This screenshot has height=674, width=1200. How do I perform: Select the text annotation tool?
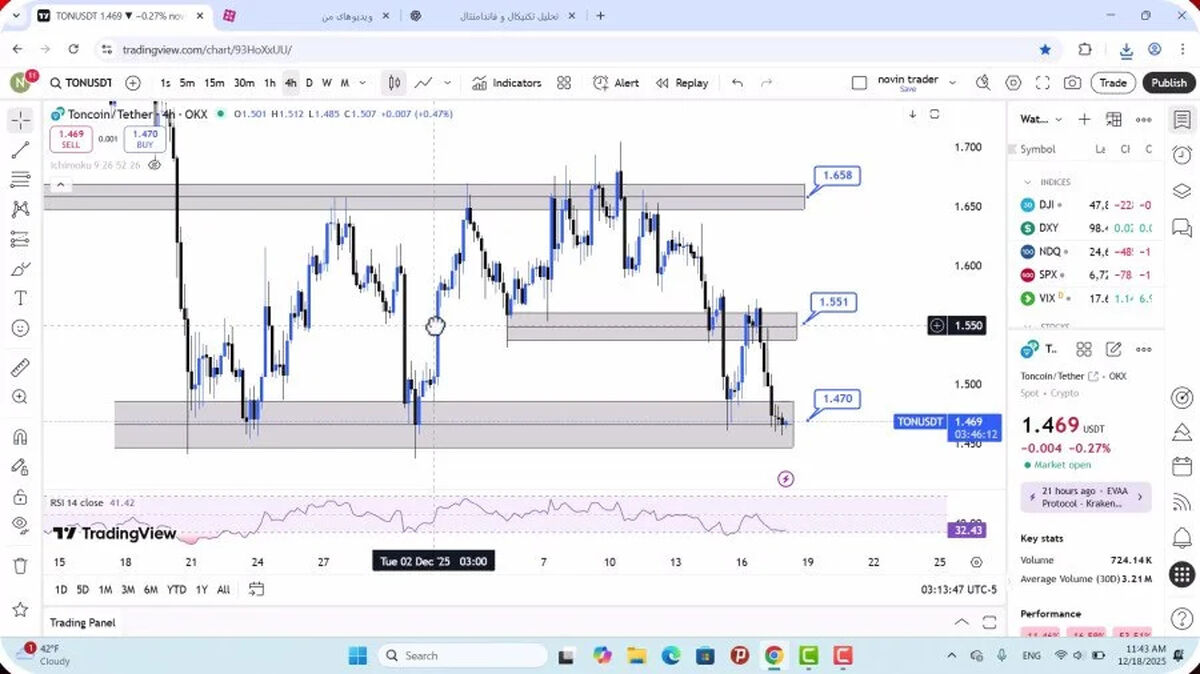tap(20, 298)
